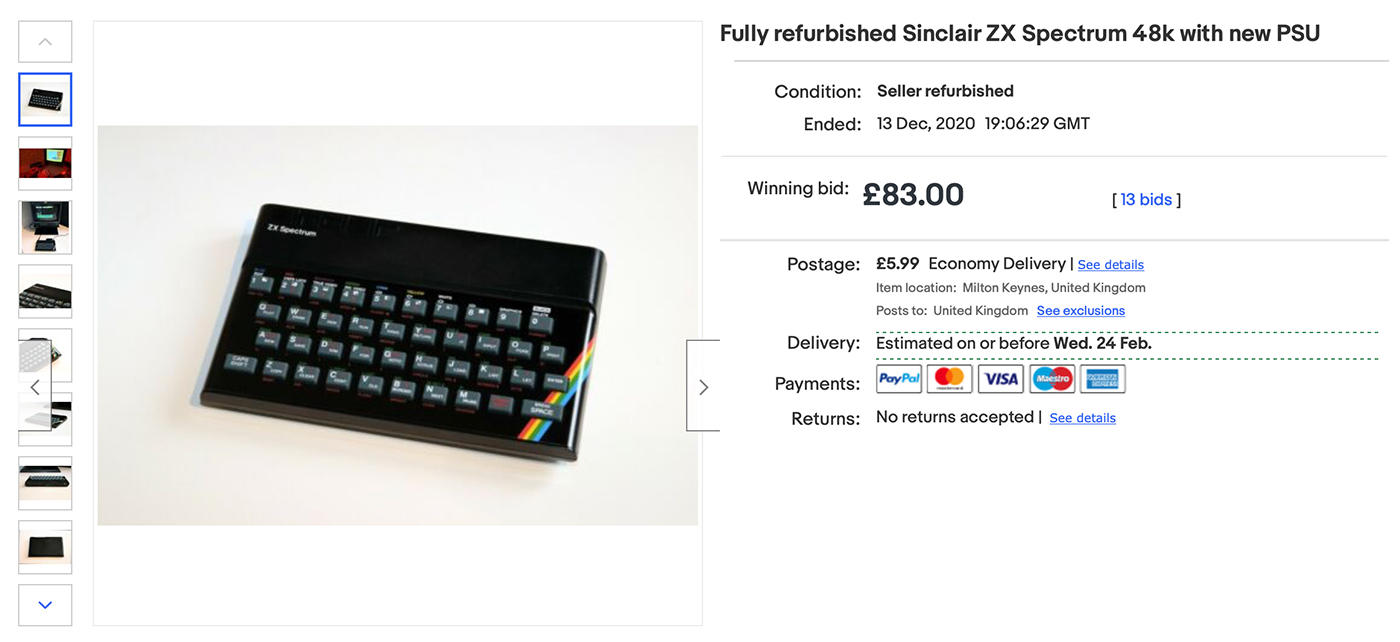Click the Visa payment icon
Screen dimensions: 1400x642
[1000, 379]
